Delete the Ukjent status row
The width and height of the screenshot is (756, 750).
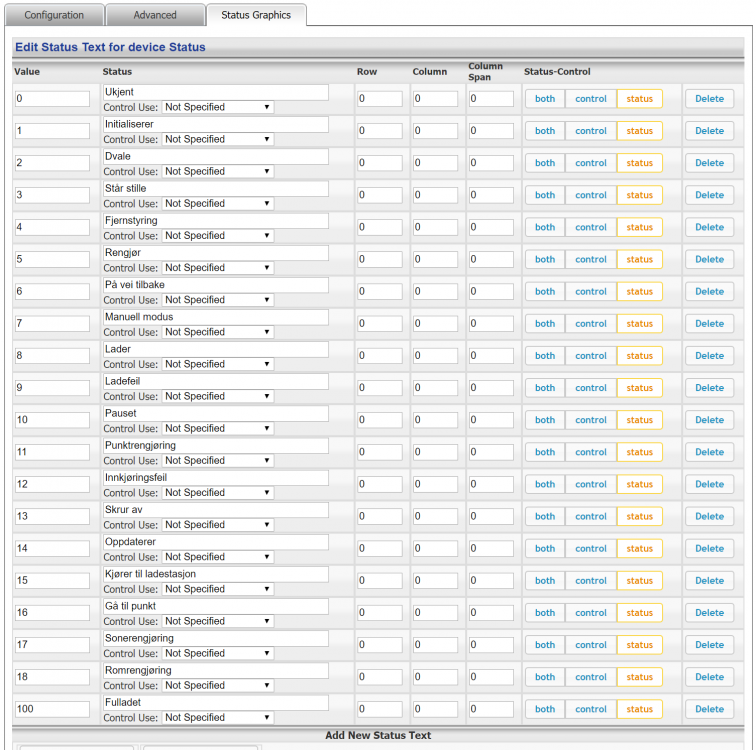709,99
